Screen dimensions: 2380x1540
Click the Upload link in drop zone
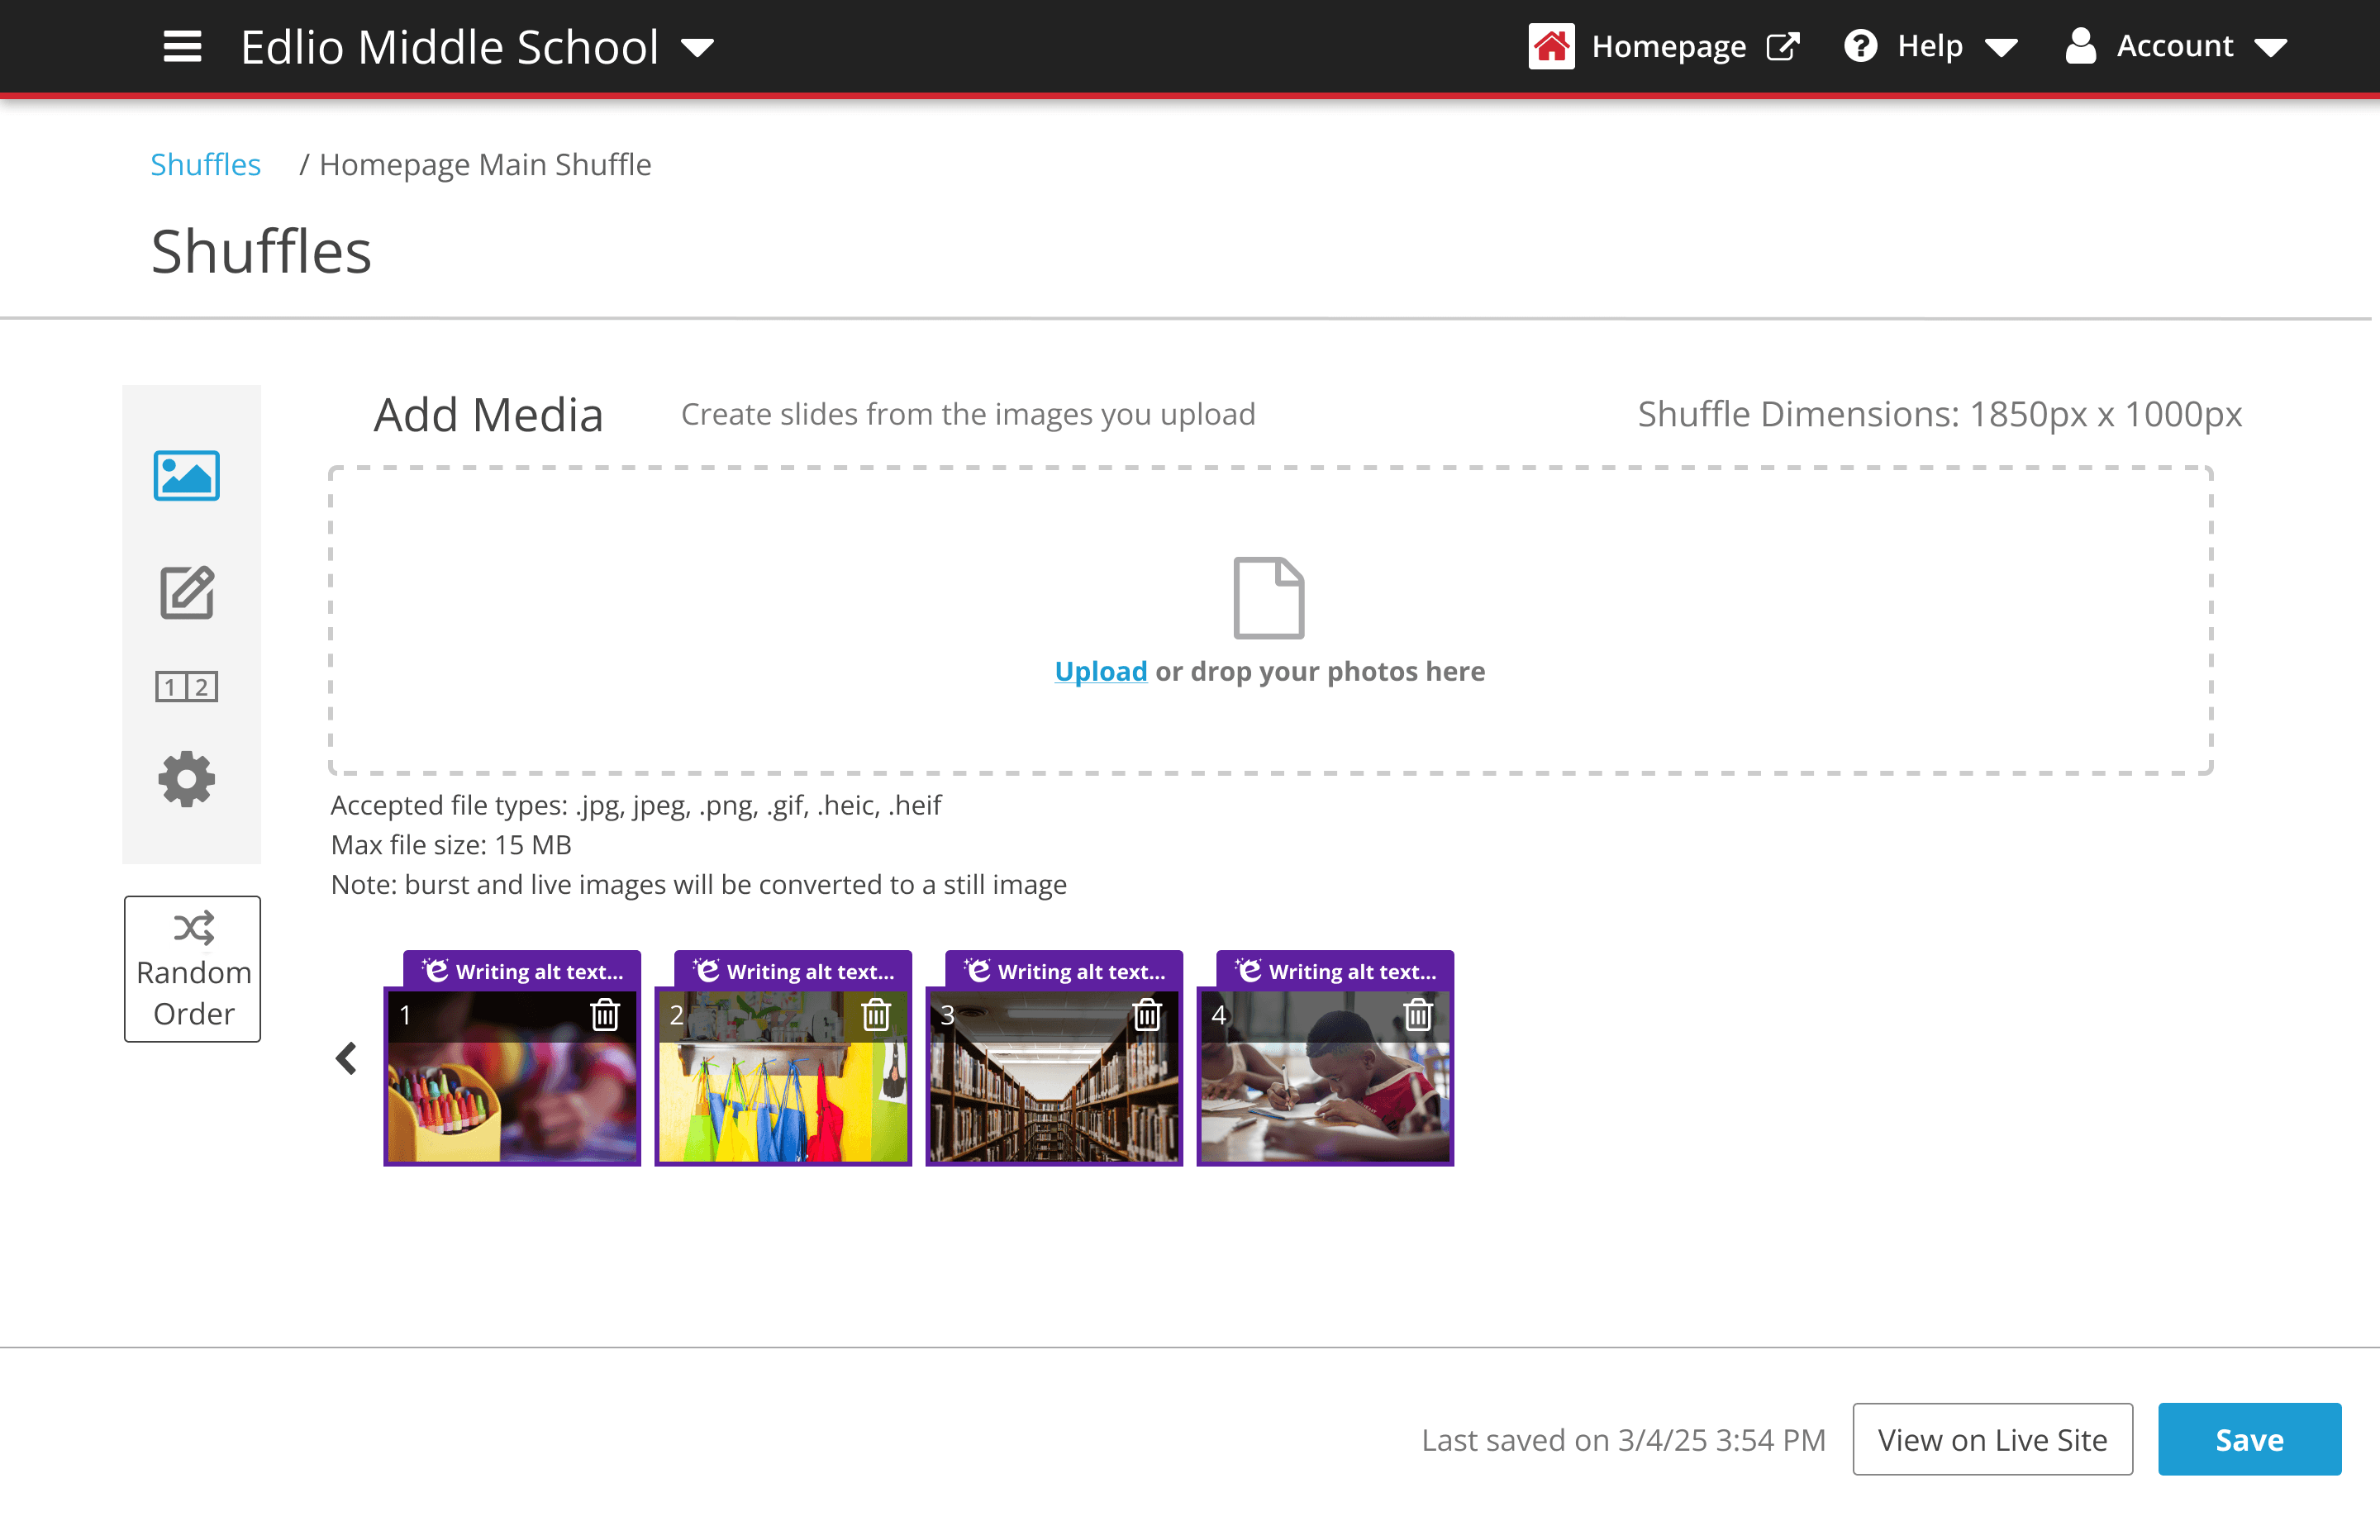click(1100, 671)
